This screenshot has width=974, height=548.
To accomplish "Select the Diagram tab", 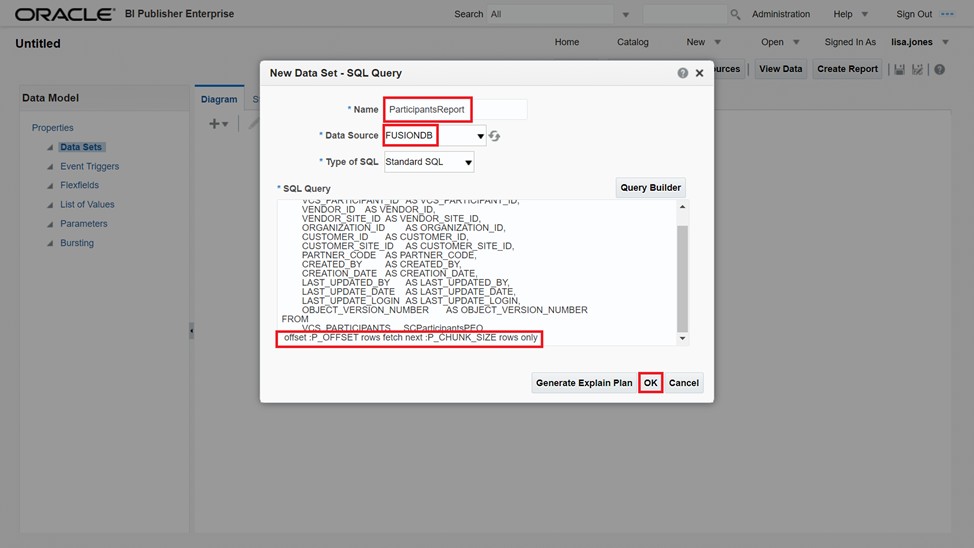I will coord(219,99).
